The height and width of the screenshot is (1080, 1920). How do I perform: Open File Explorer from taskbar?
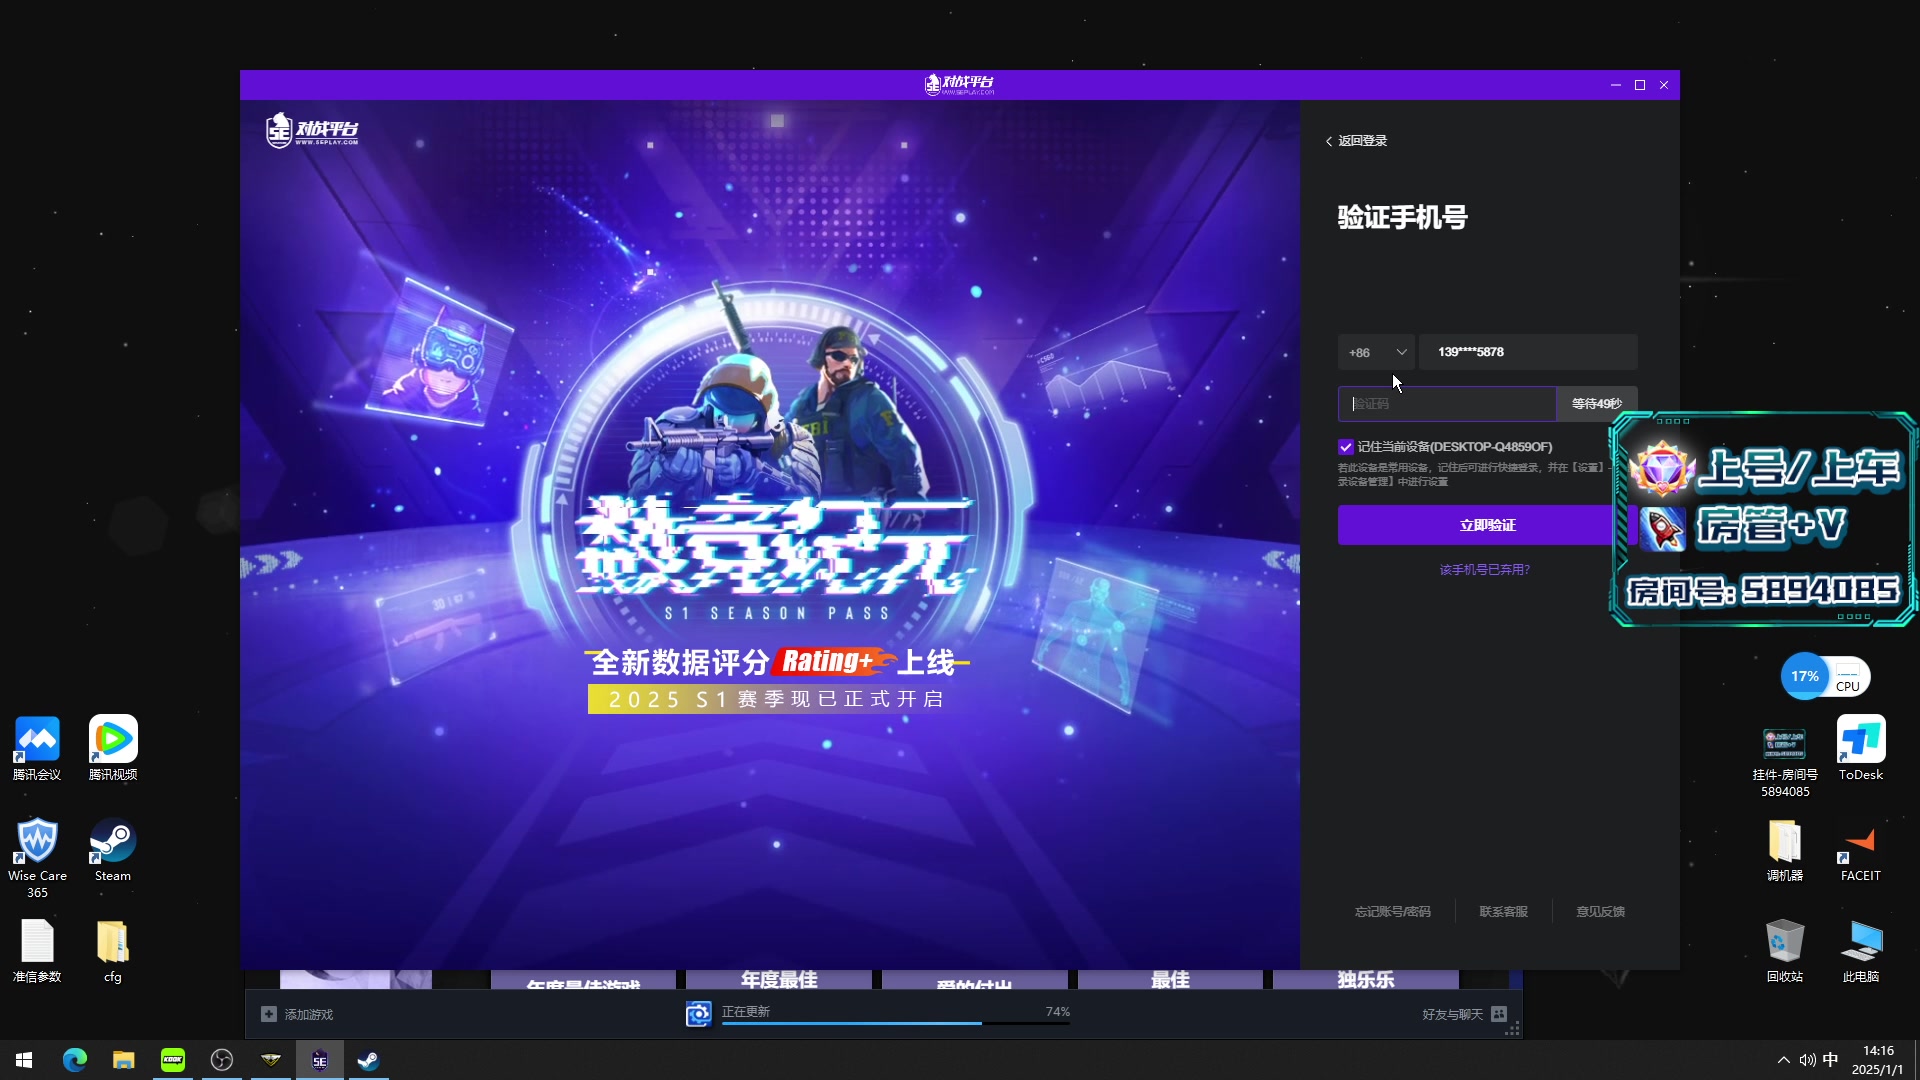124,1060
